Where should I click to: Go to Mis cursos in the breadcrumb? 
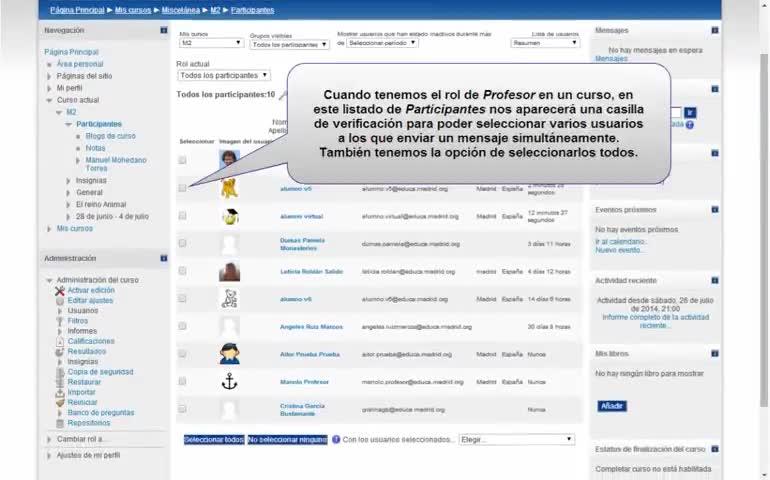[133, 10]
